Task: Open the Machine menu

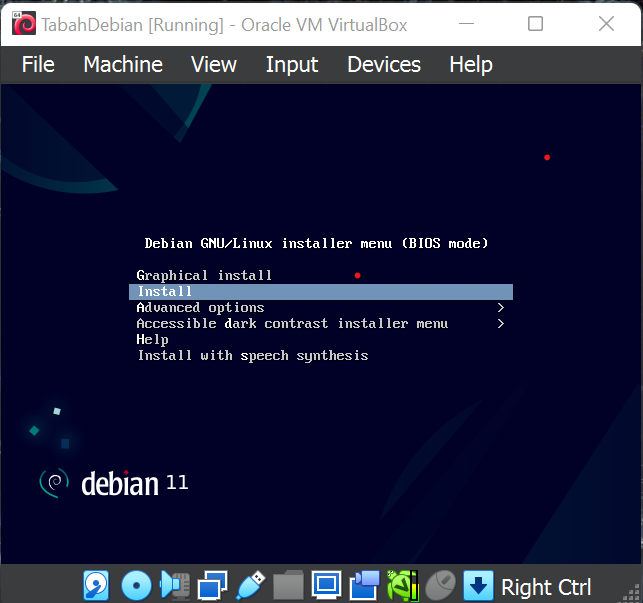Action: tap(123, 65)
